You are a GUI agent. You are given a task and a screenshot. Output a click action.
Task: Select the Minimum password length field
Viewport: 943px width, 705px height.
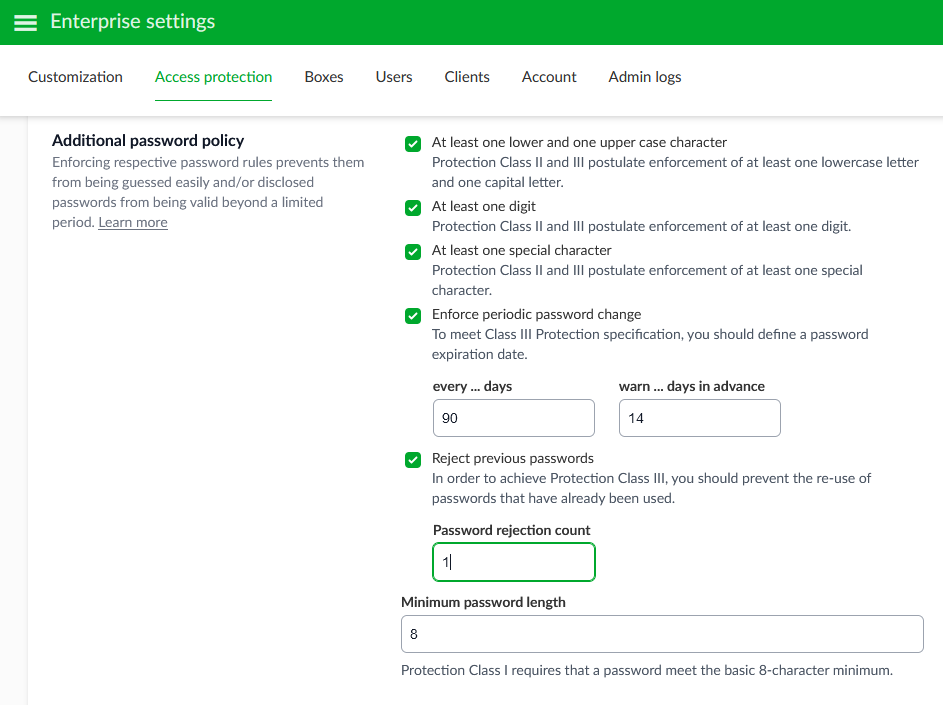[x=662, y=634]
